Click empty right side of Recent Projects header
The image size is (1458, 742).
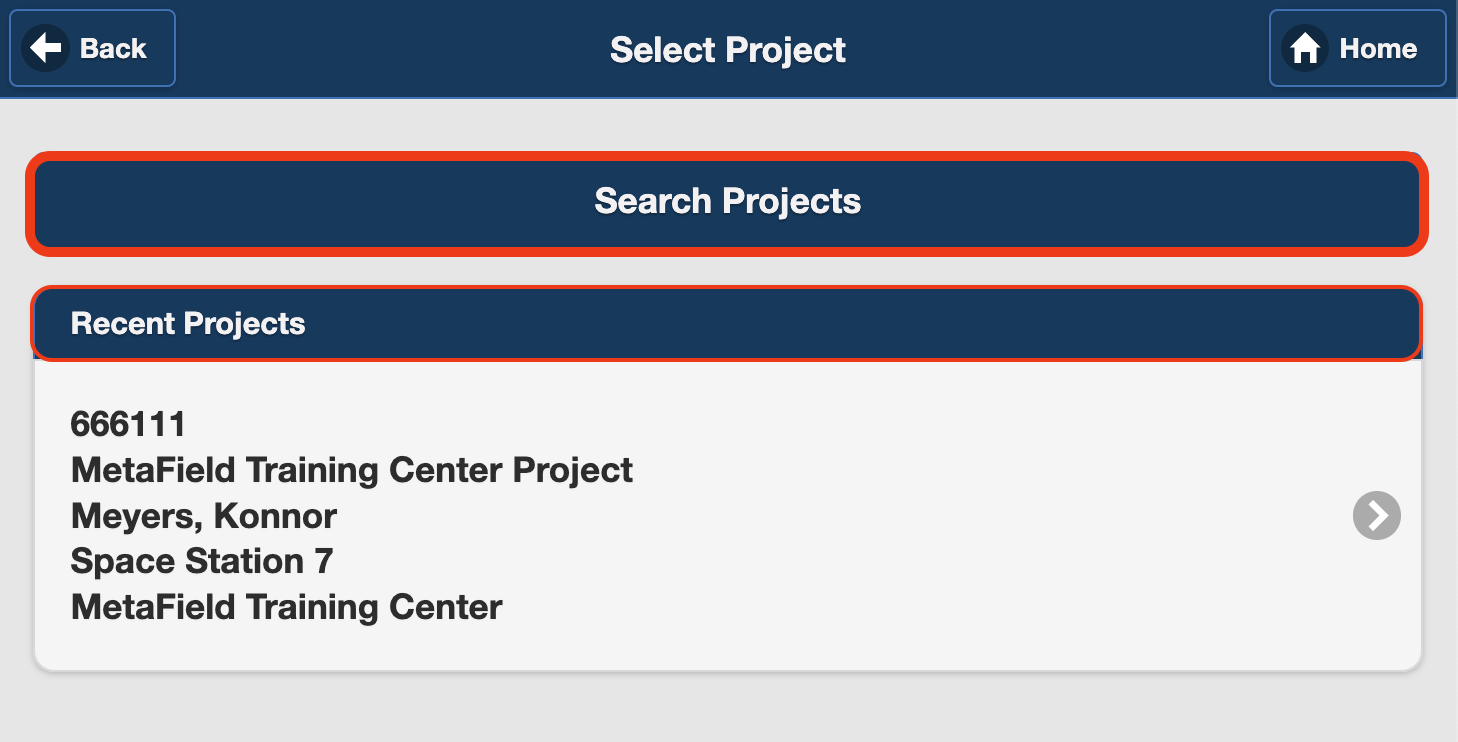[1000, 324]
